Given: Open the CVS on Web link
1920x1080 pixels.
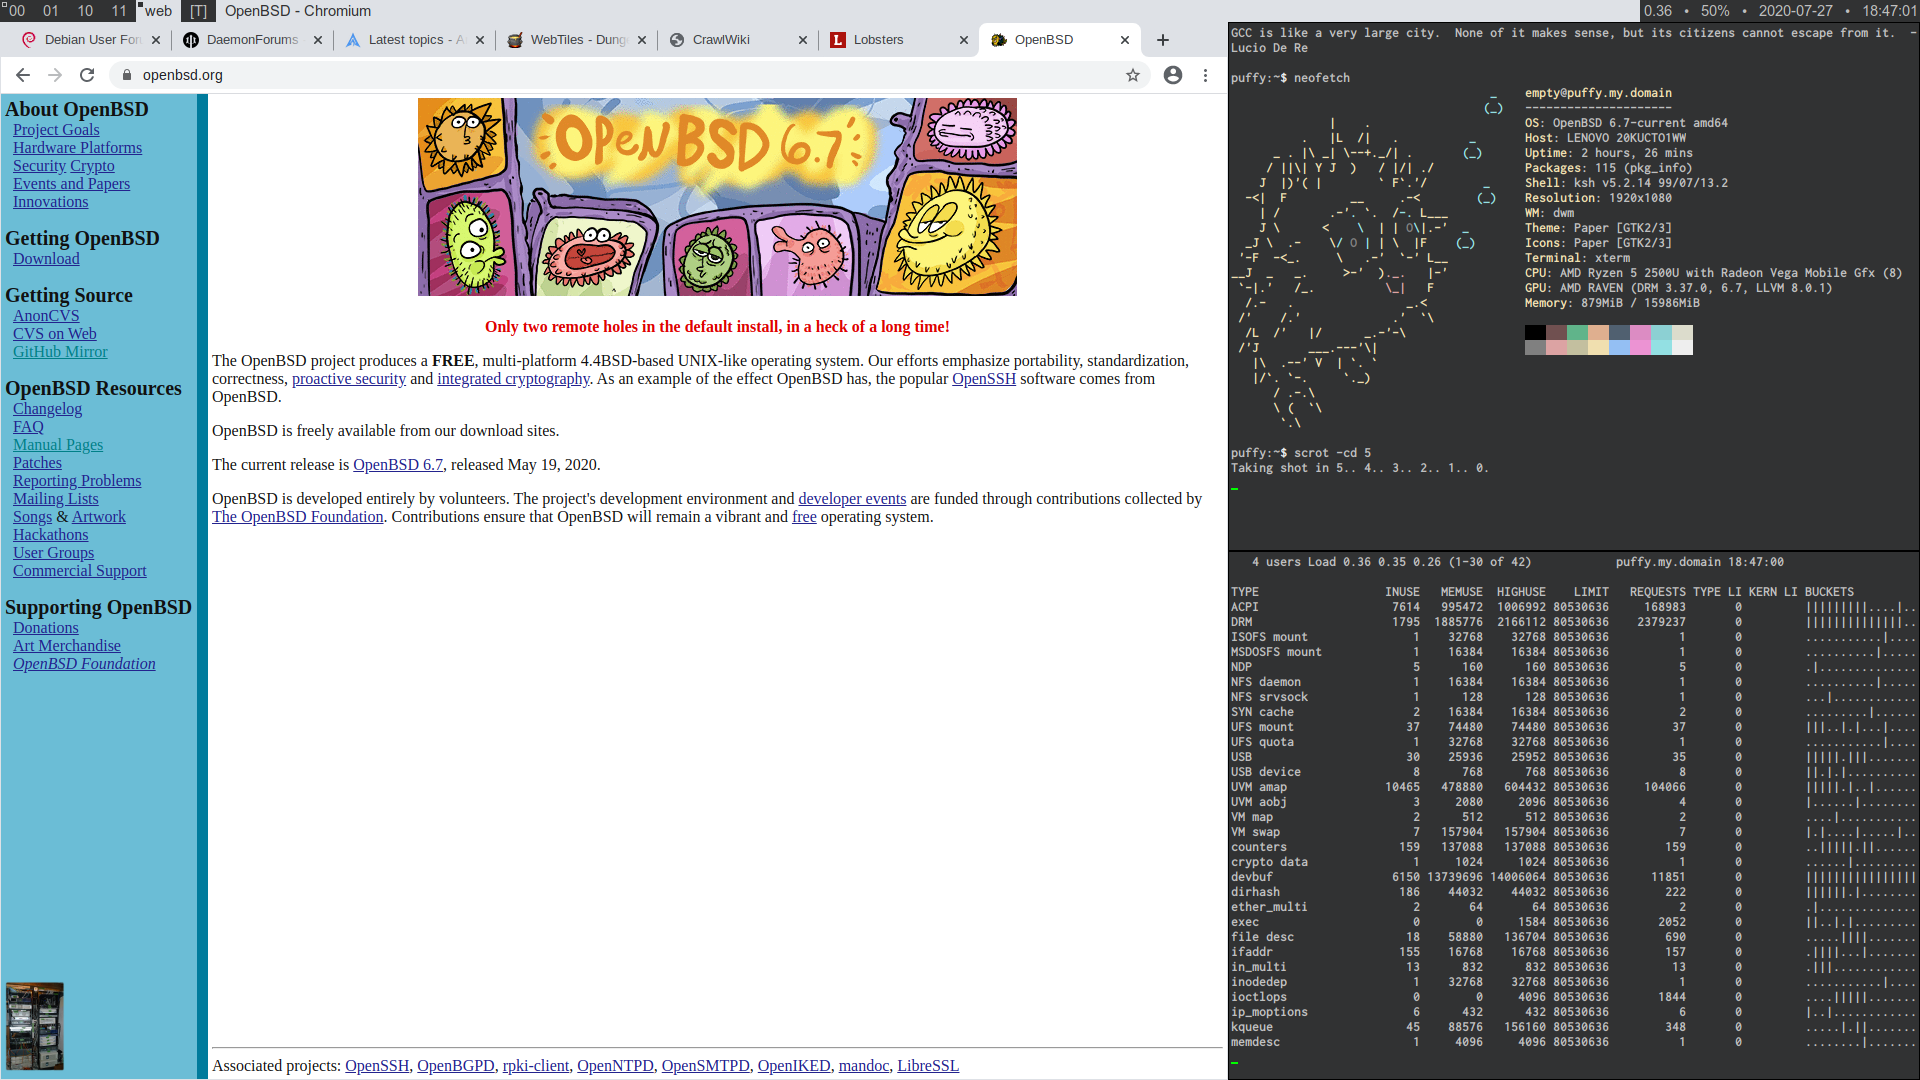Looking at the screenshot, I should point(55,334).
